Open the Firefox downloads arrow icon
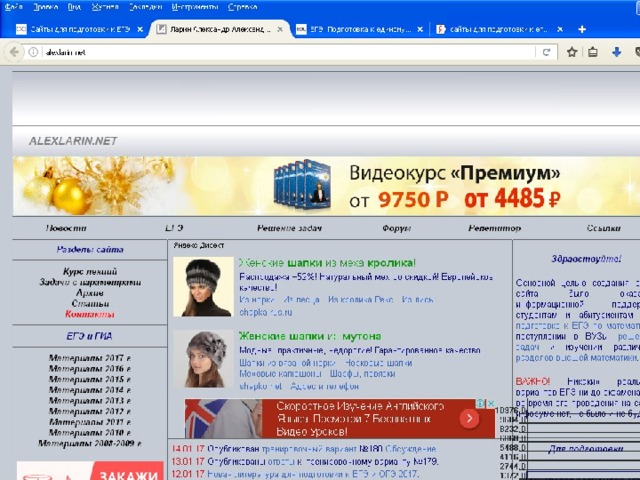Image resolution: width=640 pixels, height=480 pixels. click(617, 52)
